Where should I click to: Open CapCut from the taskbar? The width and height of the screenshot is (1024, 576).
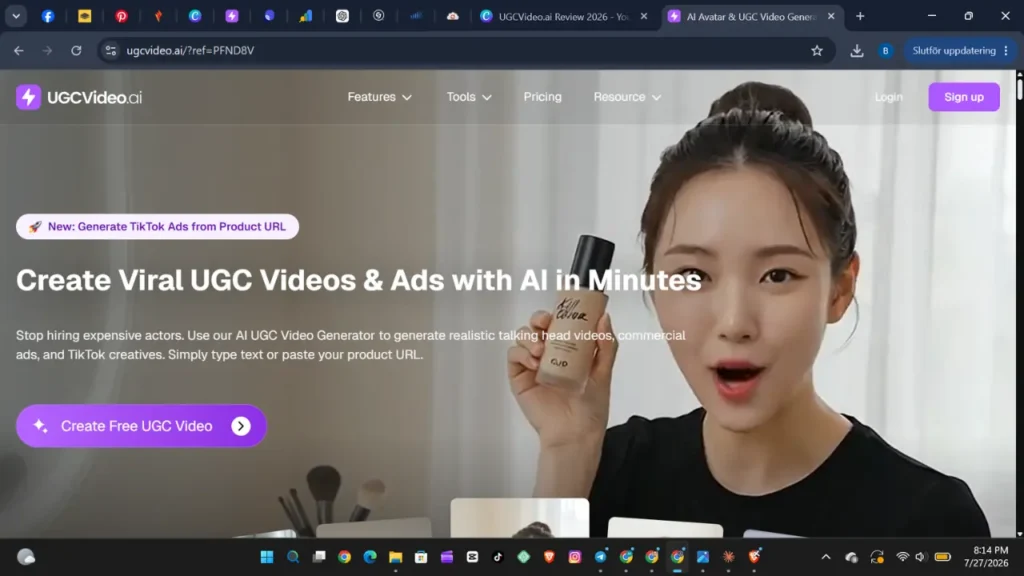coord(472,556)
